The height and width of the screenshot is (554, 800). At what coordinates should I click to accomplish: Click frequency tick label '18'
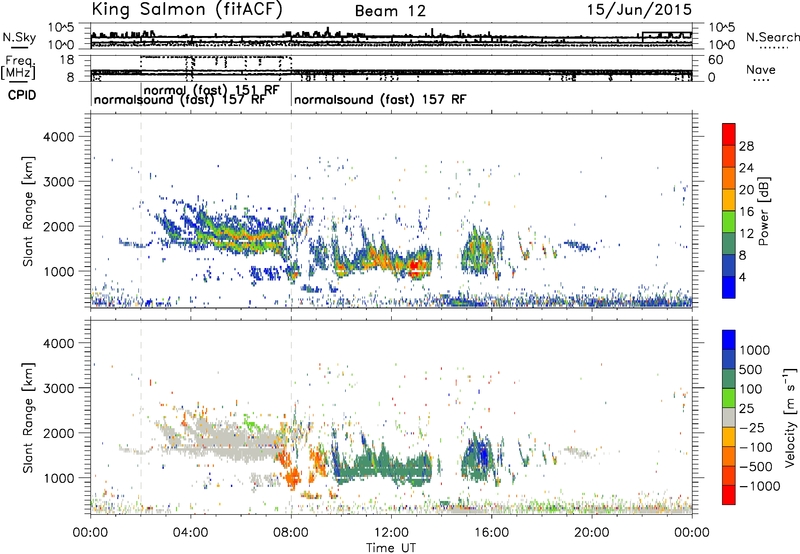point(67,59)
